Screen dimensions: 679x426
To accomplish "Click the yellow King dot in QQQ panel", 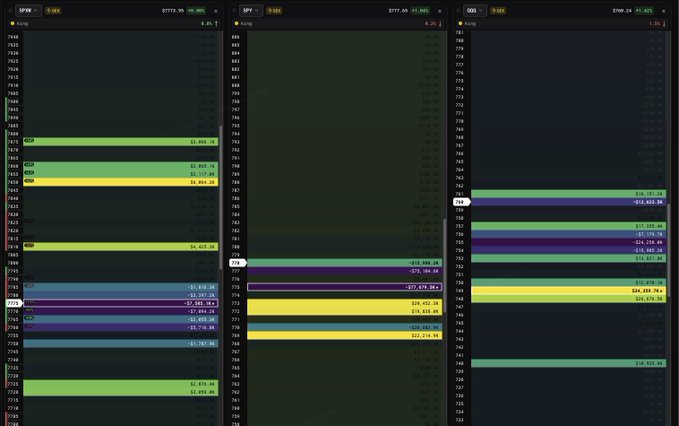I will pos(460,23).
